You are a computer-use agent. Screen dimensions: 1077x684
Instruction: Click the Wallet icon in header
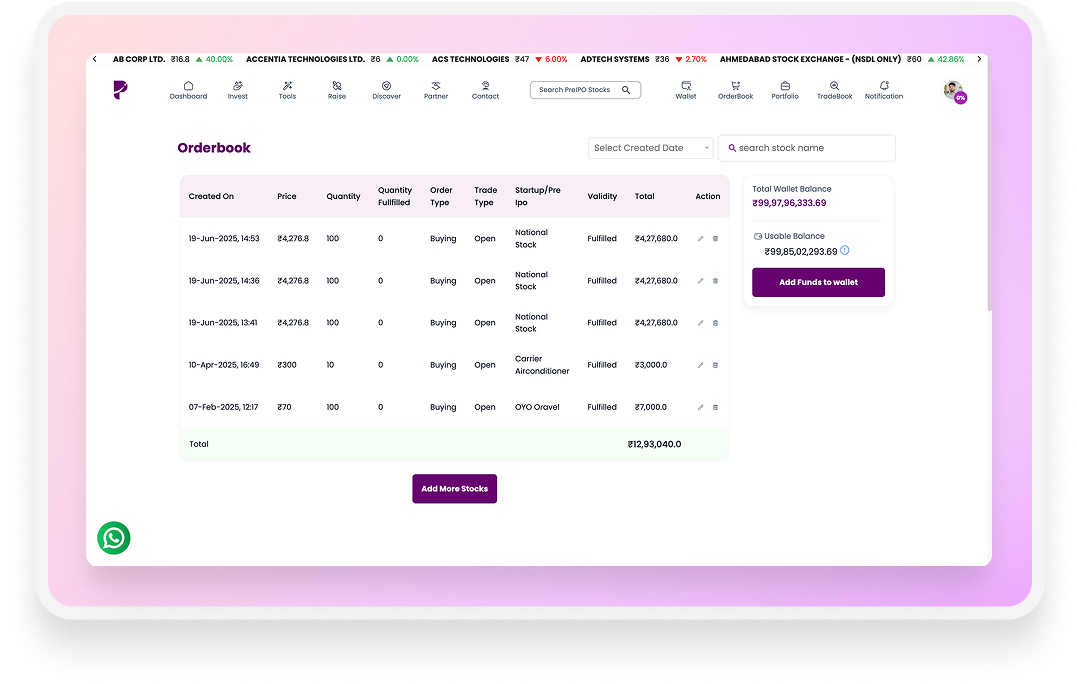click(686, 86)
